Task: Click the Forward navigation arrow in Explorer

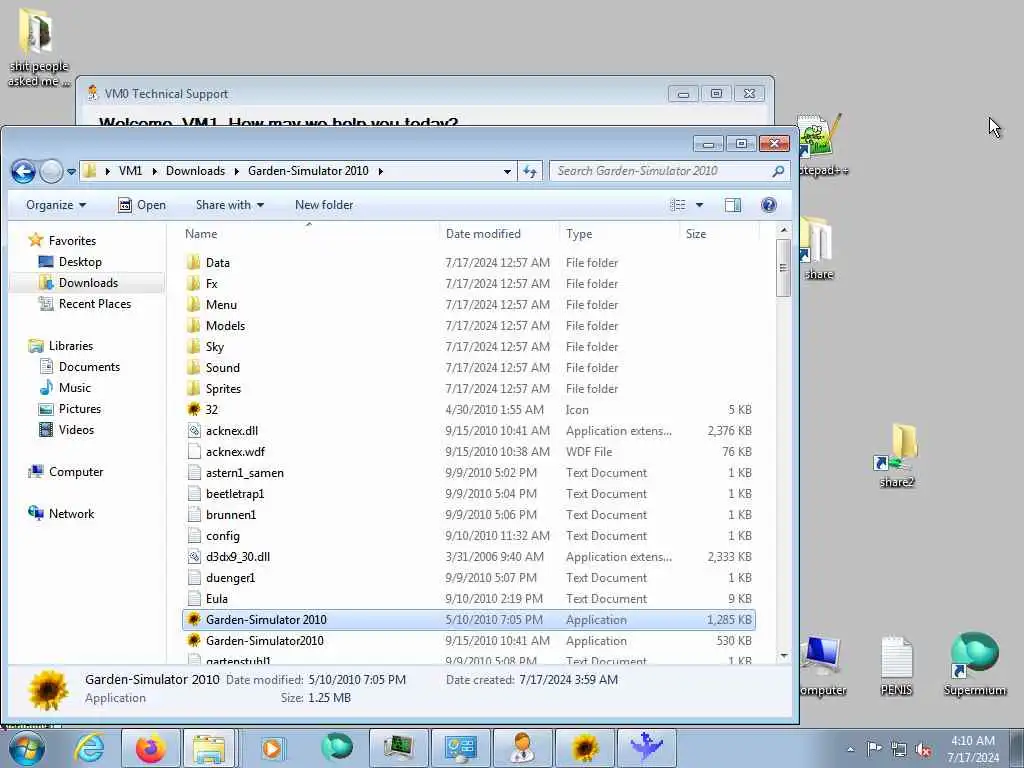Action: (51, 172)
